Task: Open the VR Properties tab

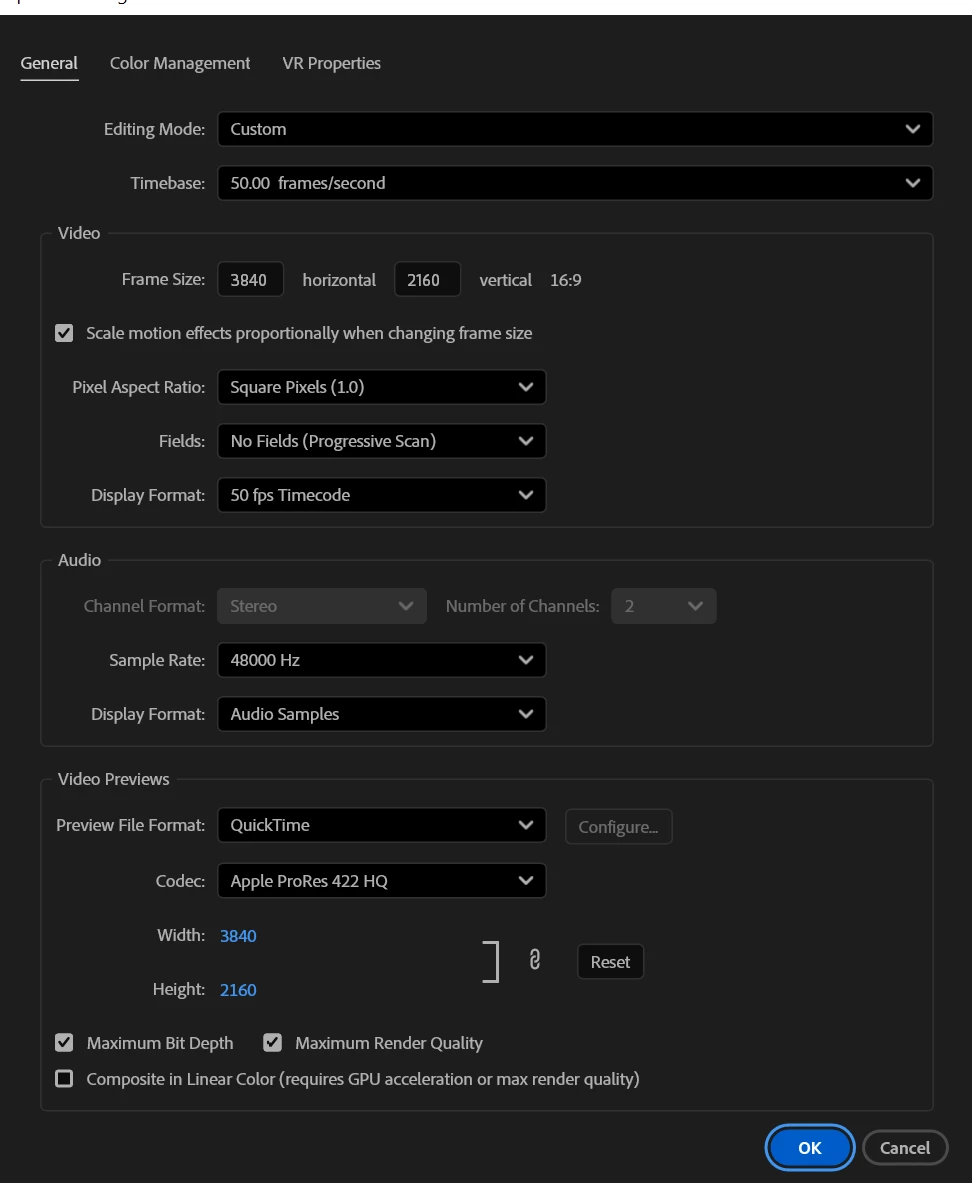Action: coord(331,63)
